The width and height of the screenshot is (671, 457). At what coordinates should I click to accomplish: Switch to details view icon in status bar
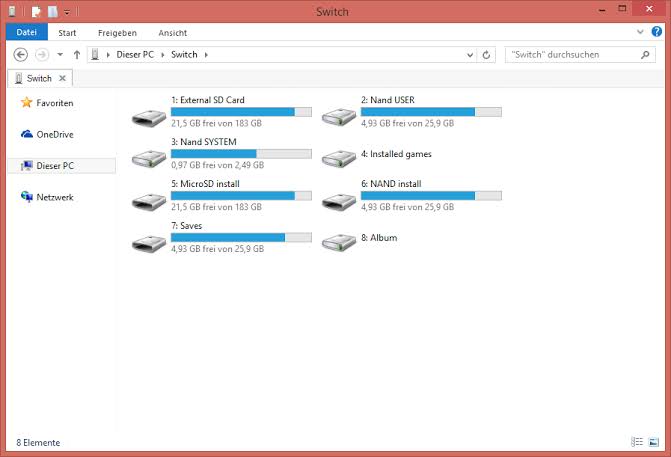pos(637,442)
